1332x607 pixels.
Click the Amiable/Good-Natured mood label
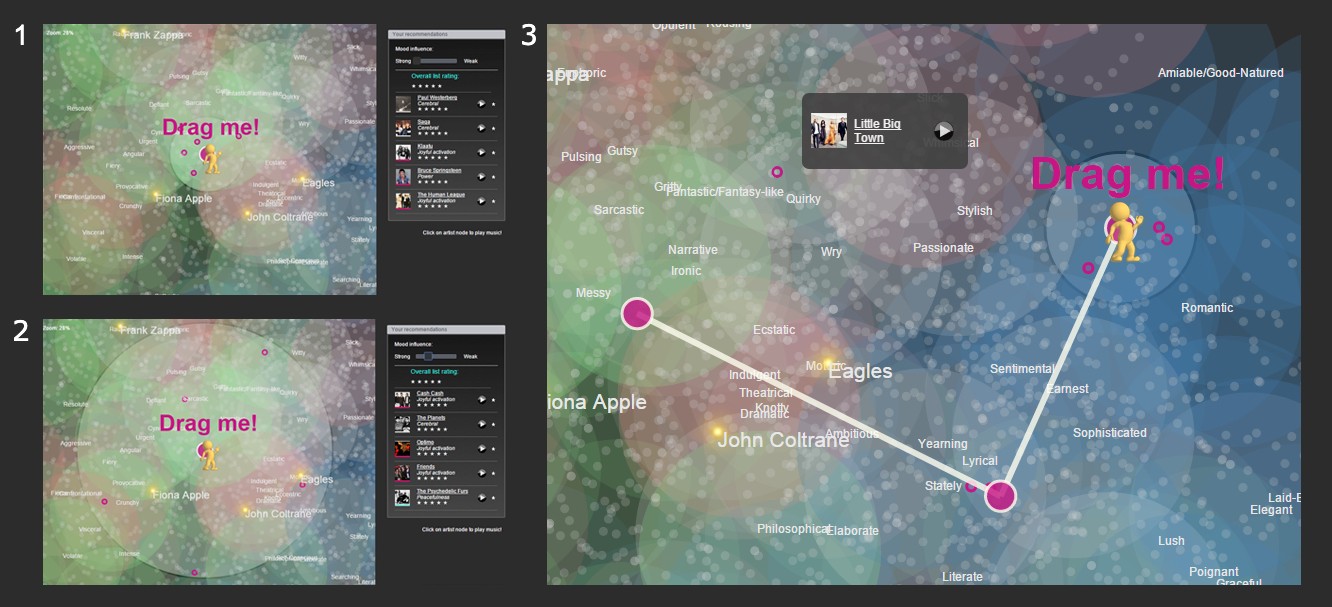coord(1221,73)
